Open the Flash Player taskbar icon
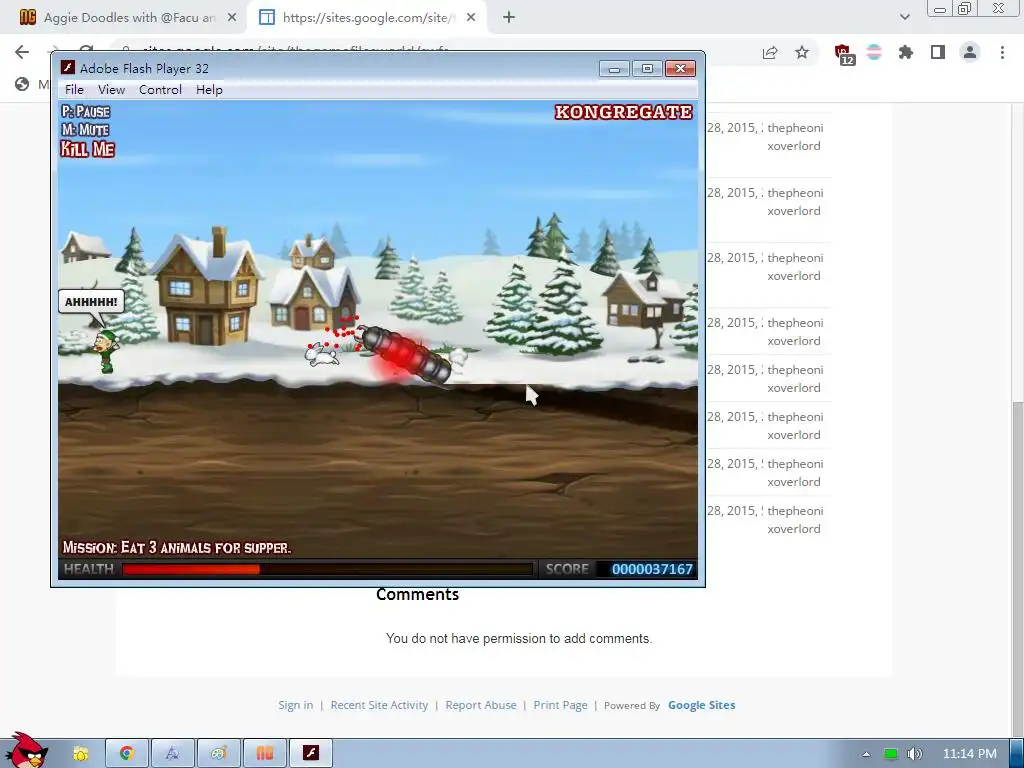The width and height of the screenshot is (1024, 768). coord(311,754)
